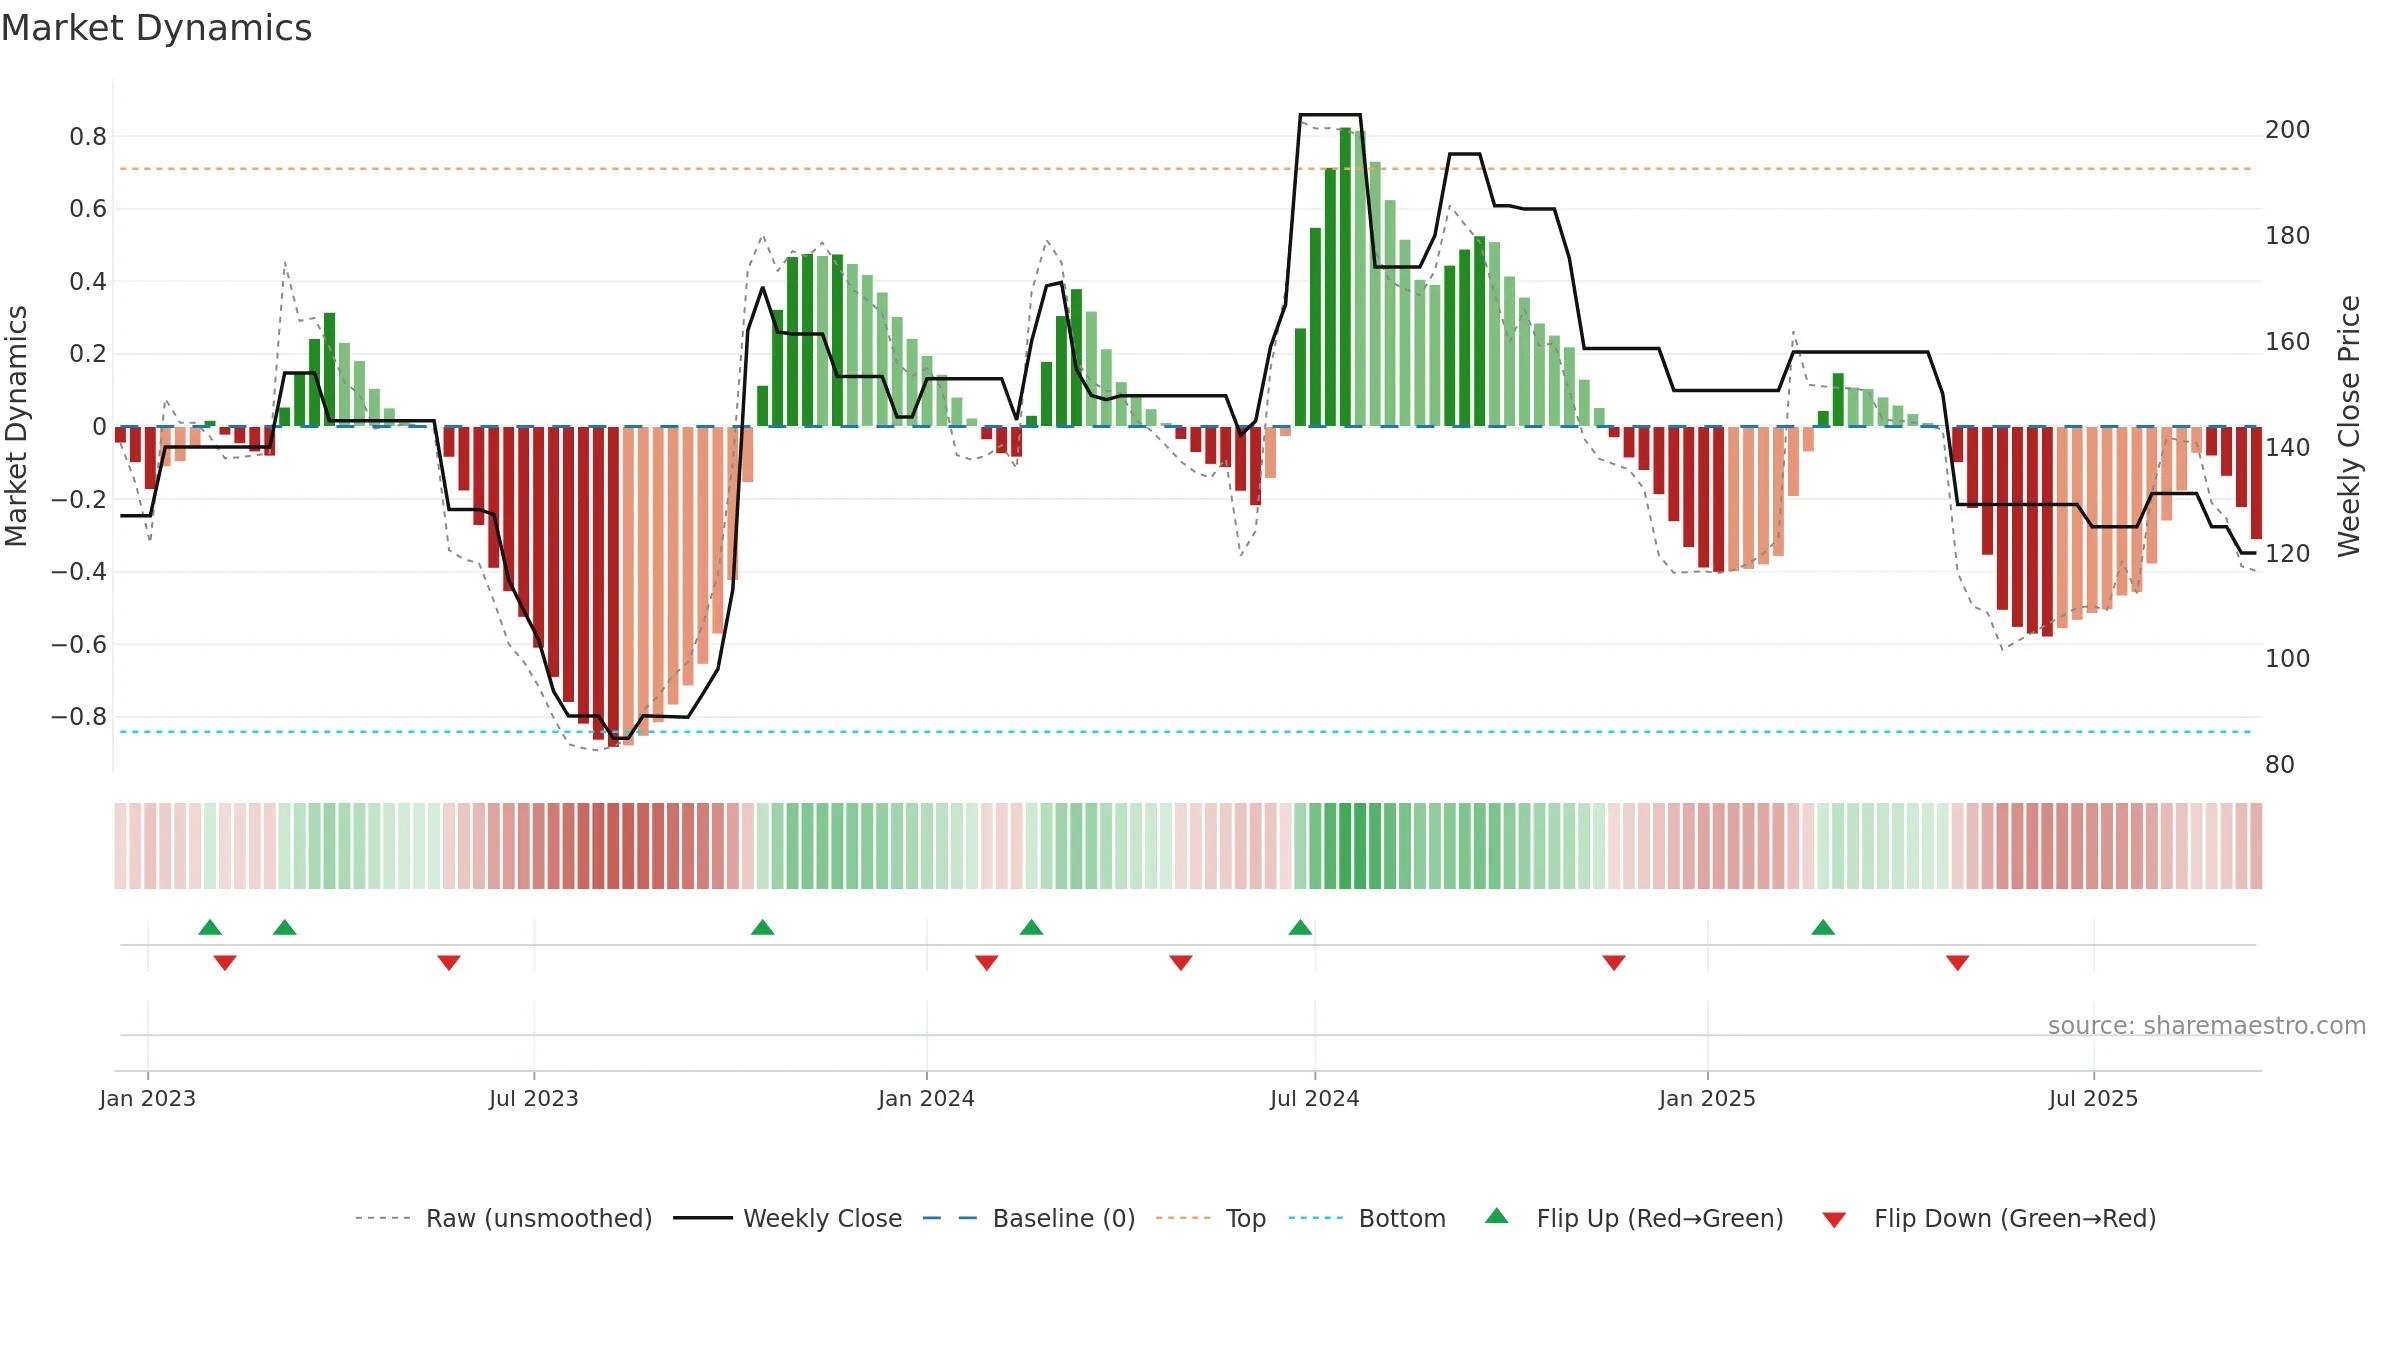This screenshot has height=1350, width=2400.
Task: Click the Weekly Close Price axis title
Action: pyautogui.click(x=2349, y=426)
